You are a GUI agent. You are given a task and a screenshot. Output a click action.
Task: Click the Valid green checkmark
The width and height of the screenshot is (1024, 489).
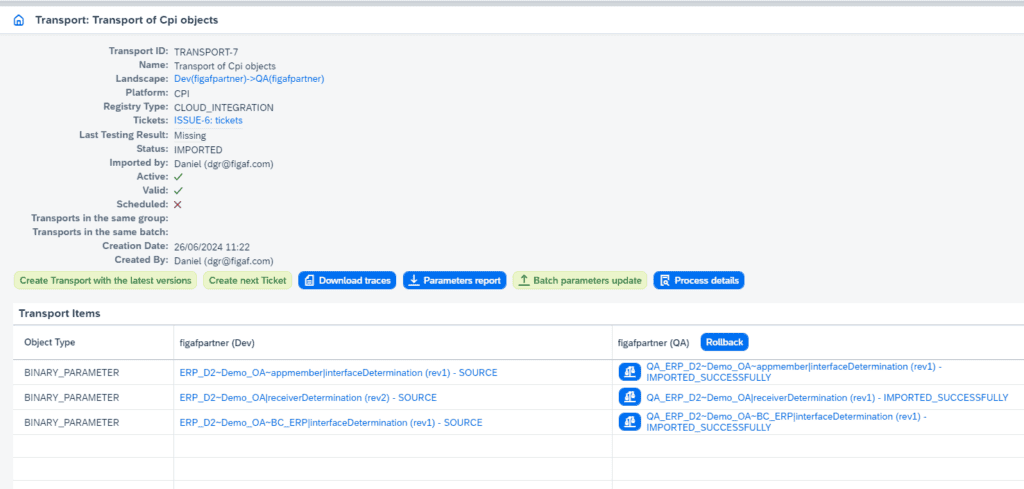click(178, 191)
